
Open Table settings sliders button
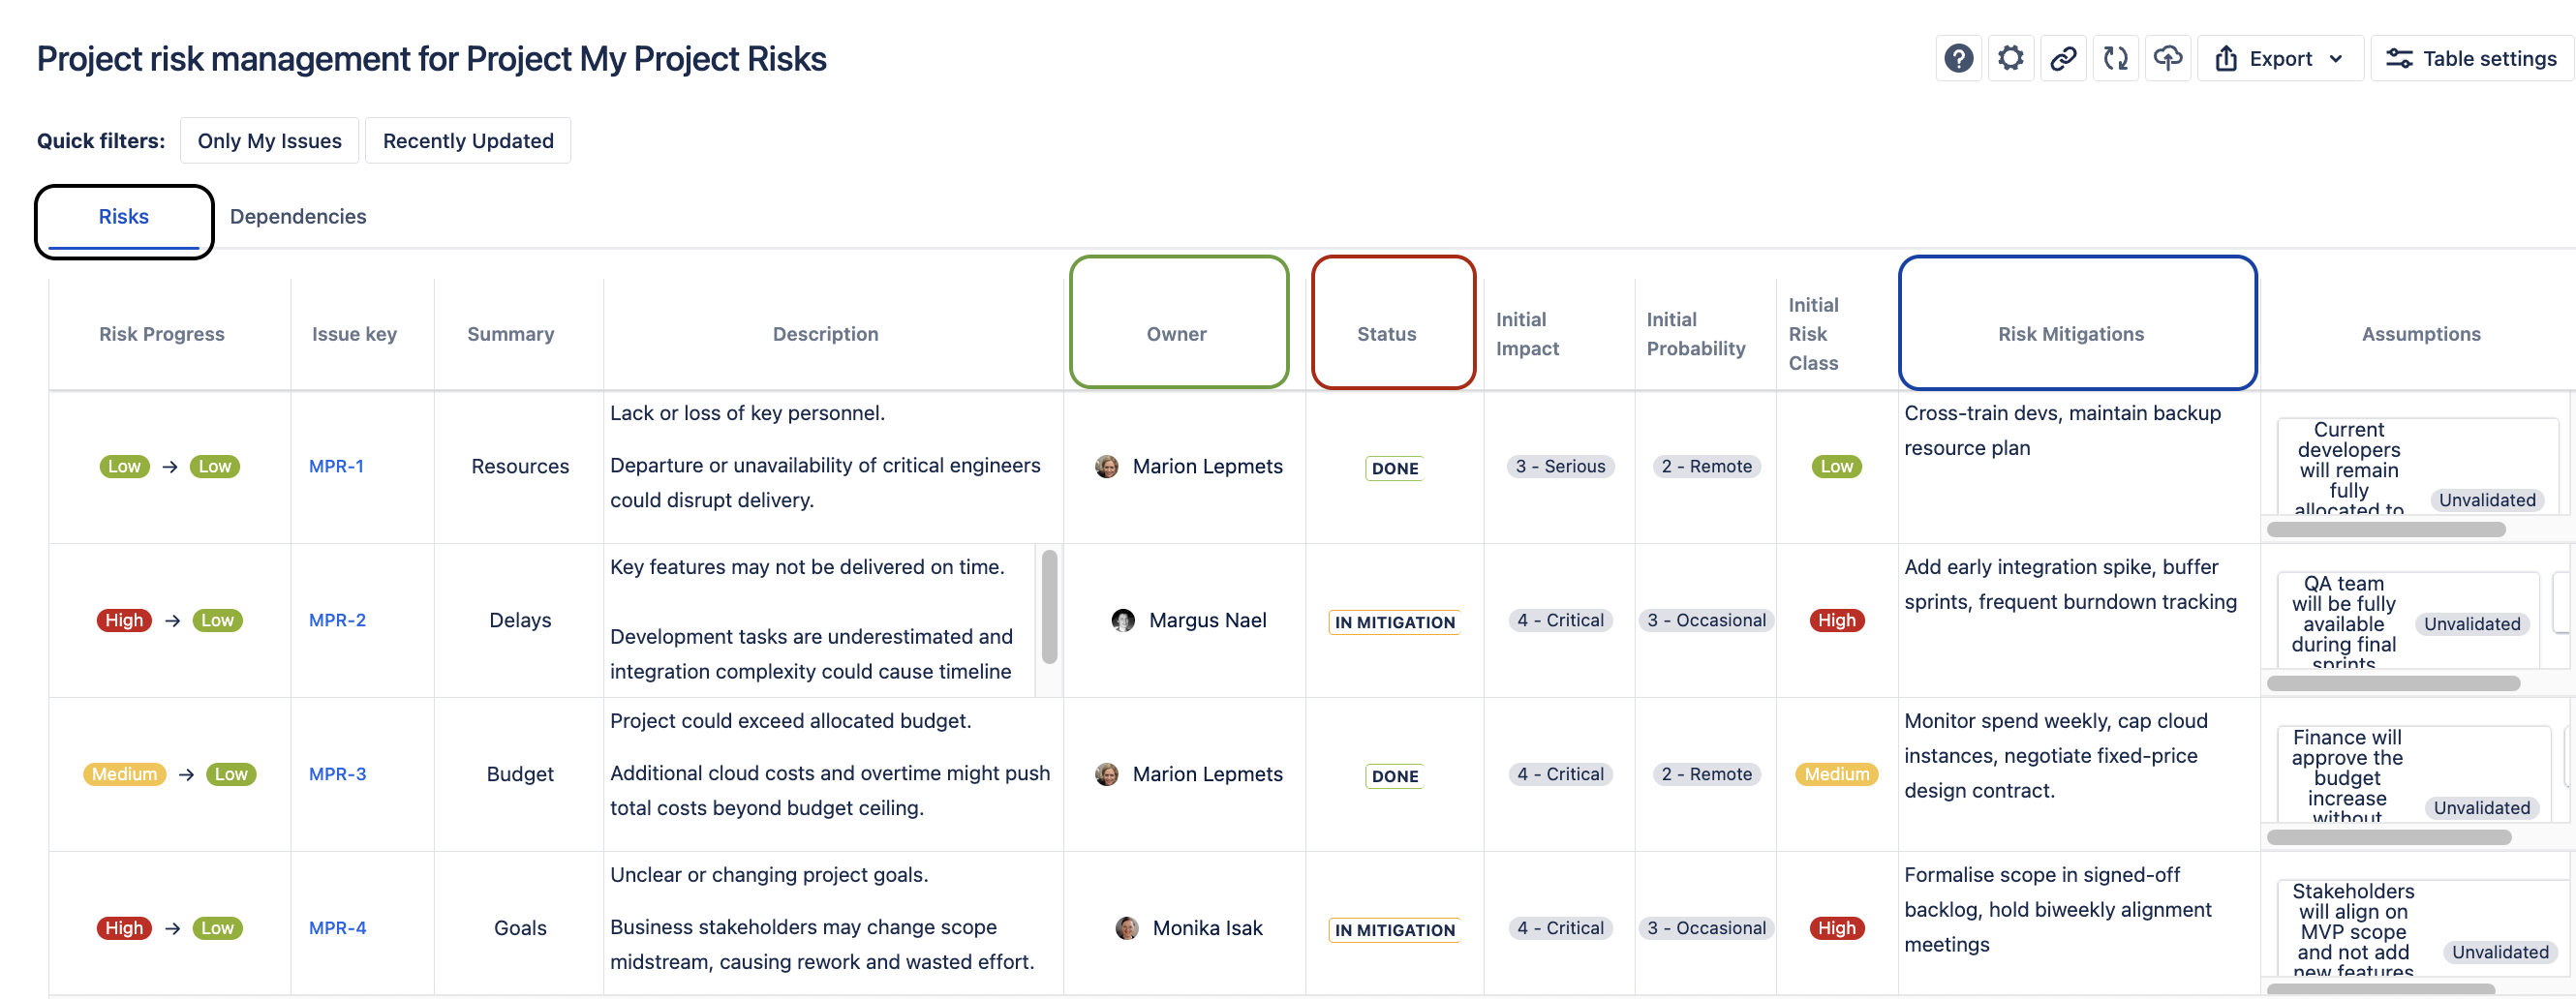(2470, 59)
